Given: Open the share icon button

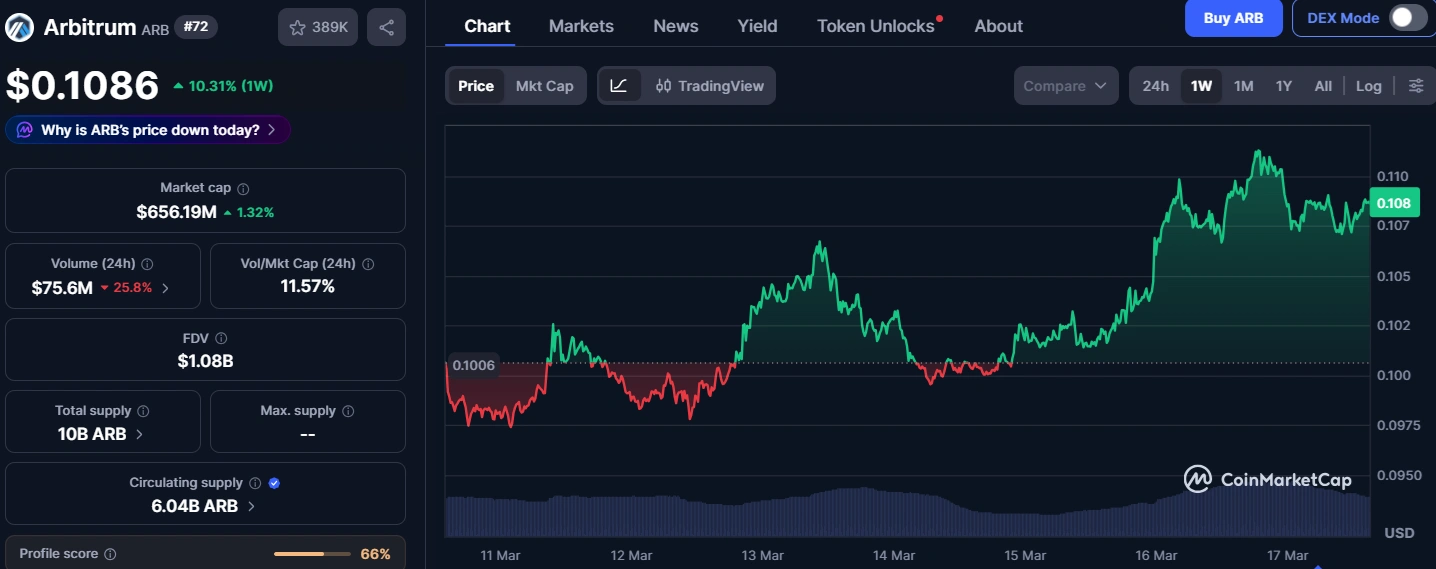Looking at the screenshot, I should (x=386, y=27).
